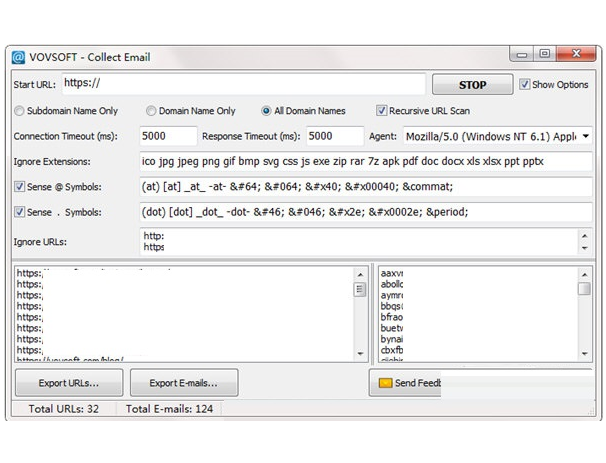The height and width of the screenshot is (463, 606).
Task: Select All Domain Names radio button
Action: click(x=266, y=111)
